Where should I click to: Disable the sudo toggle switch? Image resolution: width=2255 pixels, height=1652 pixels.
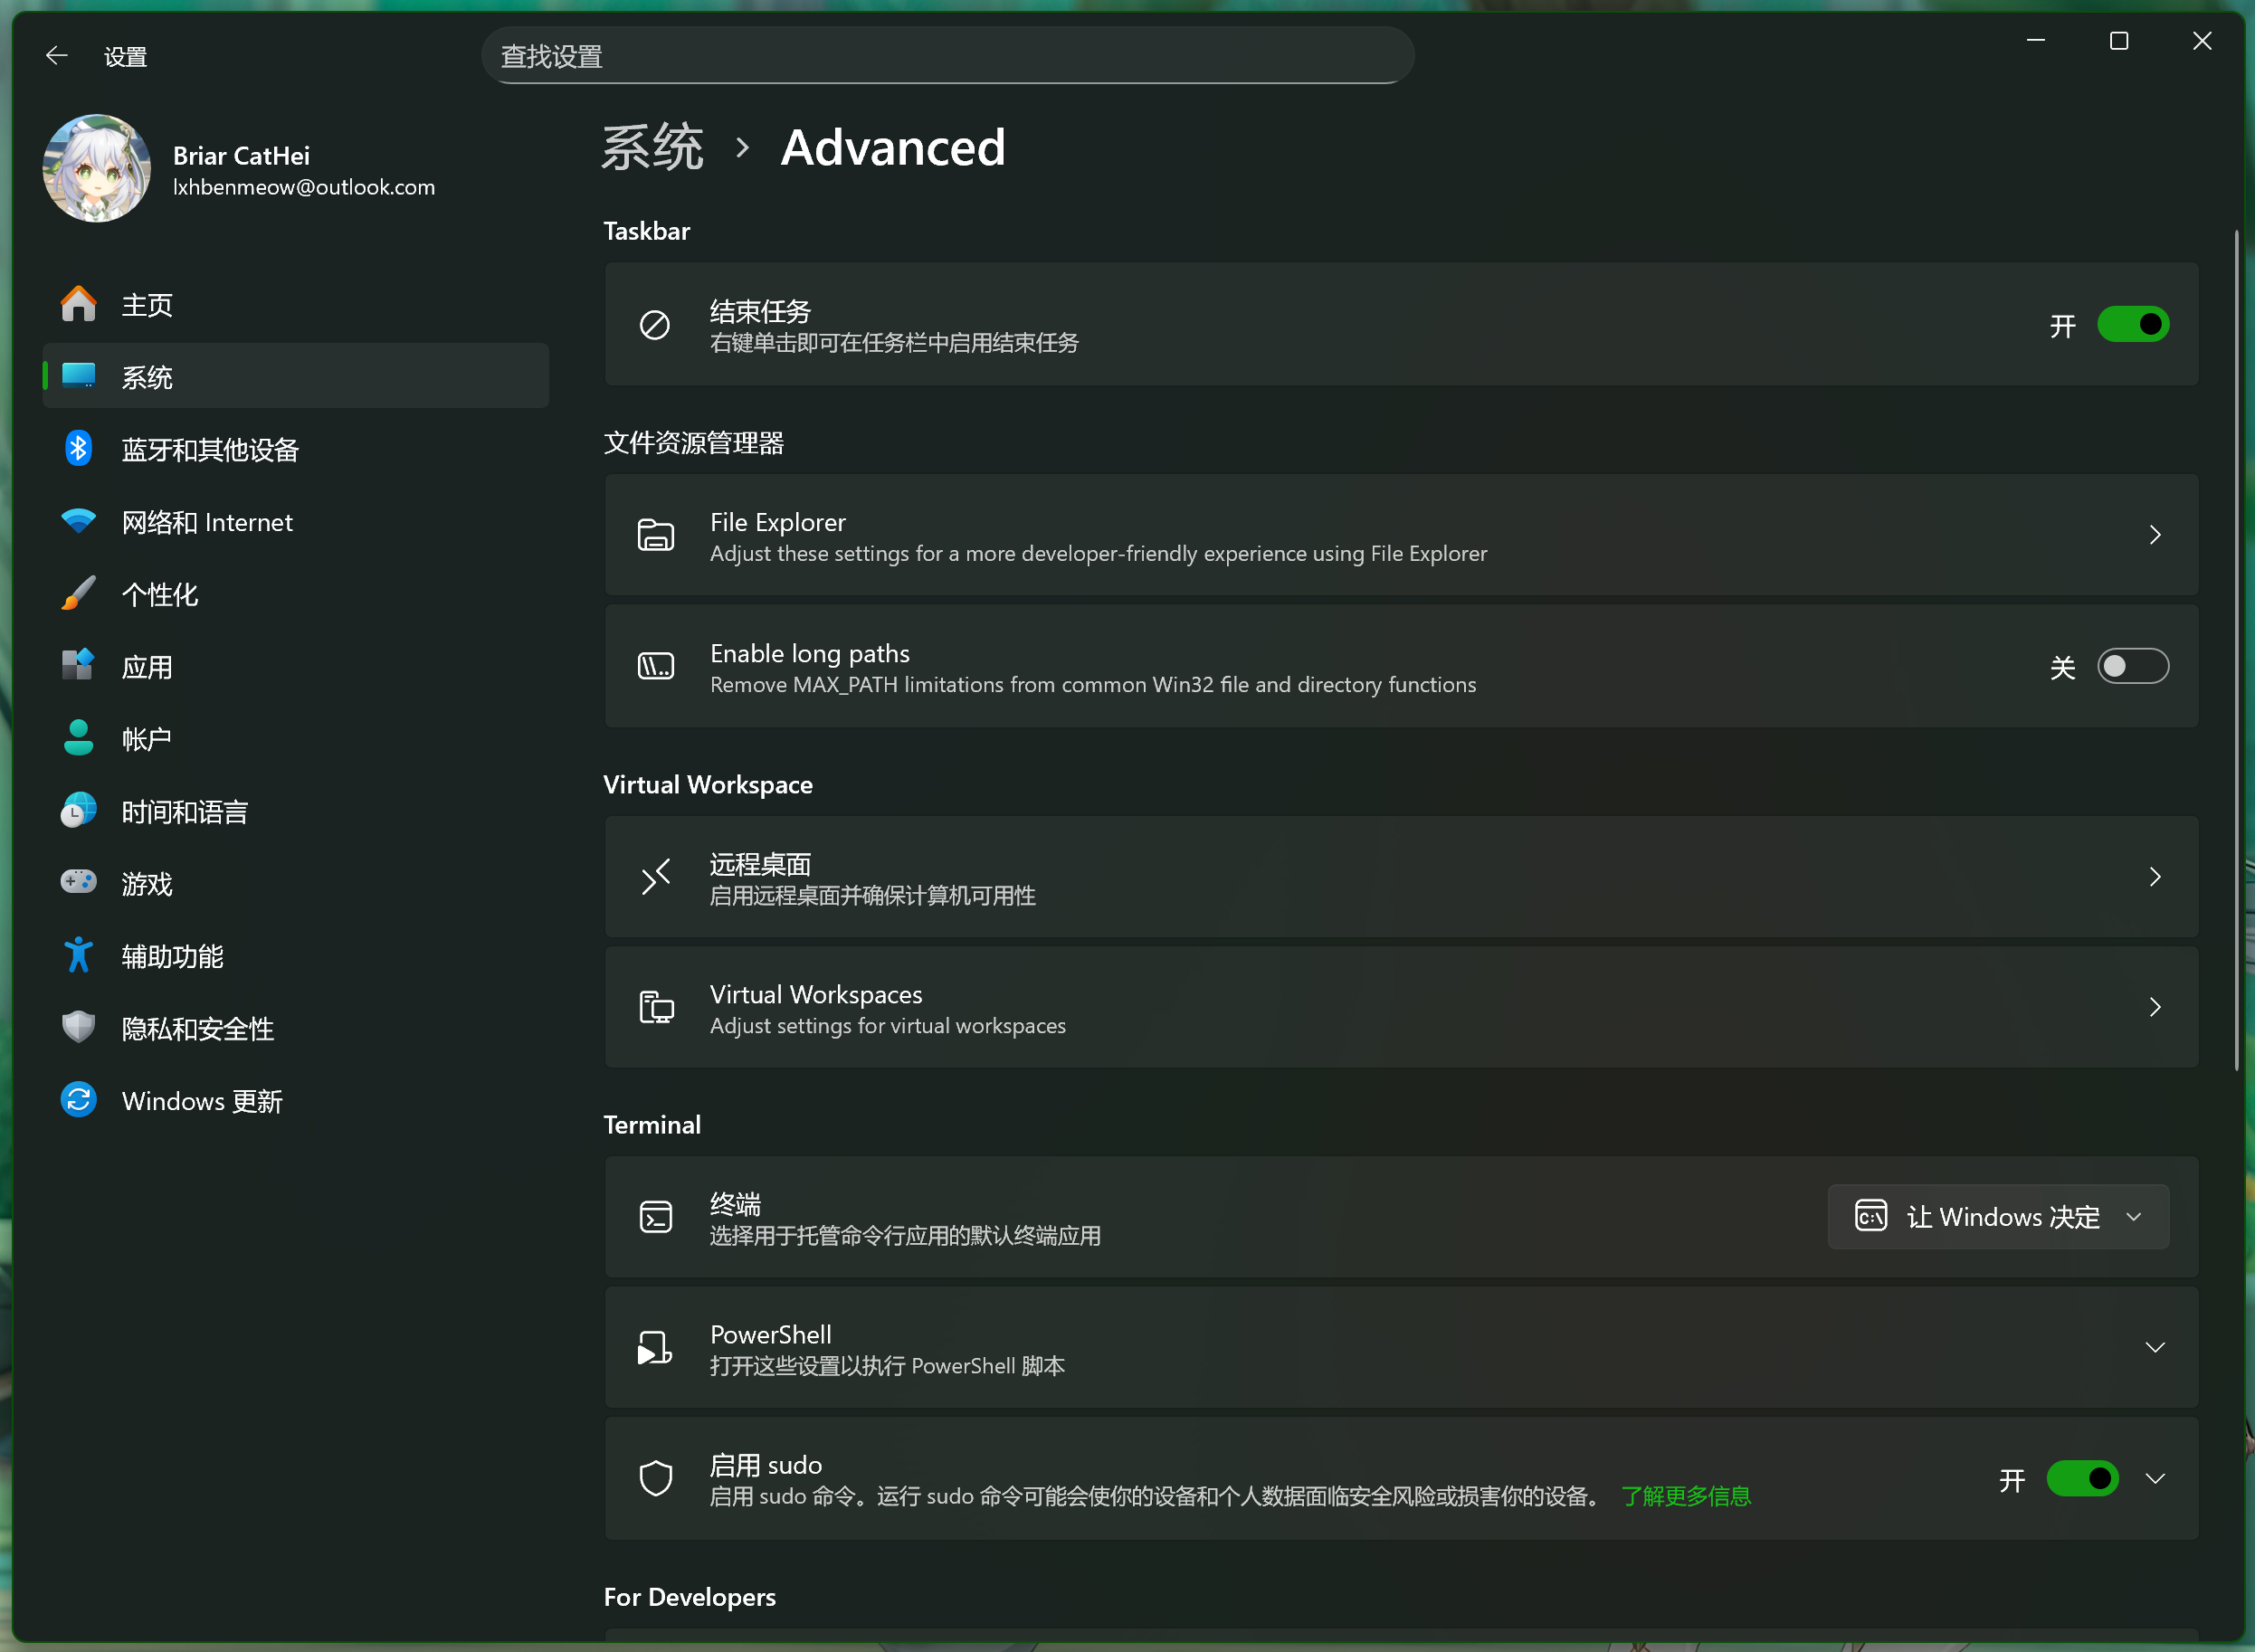(x=2082, y=1479)
